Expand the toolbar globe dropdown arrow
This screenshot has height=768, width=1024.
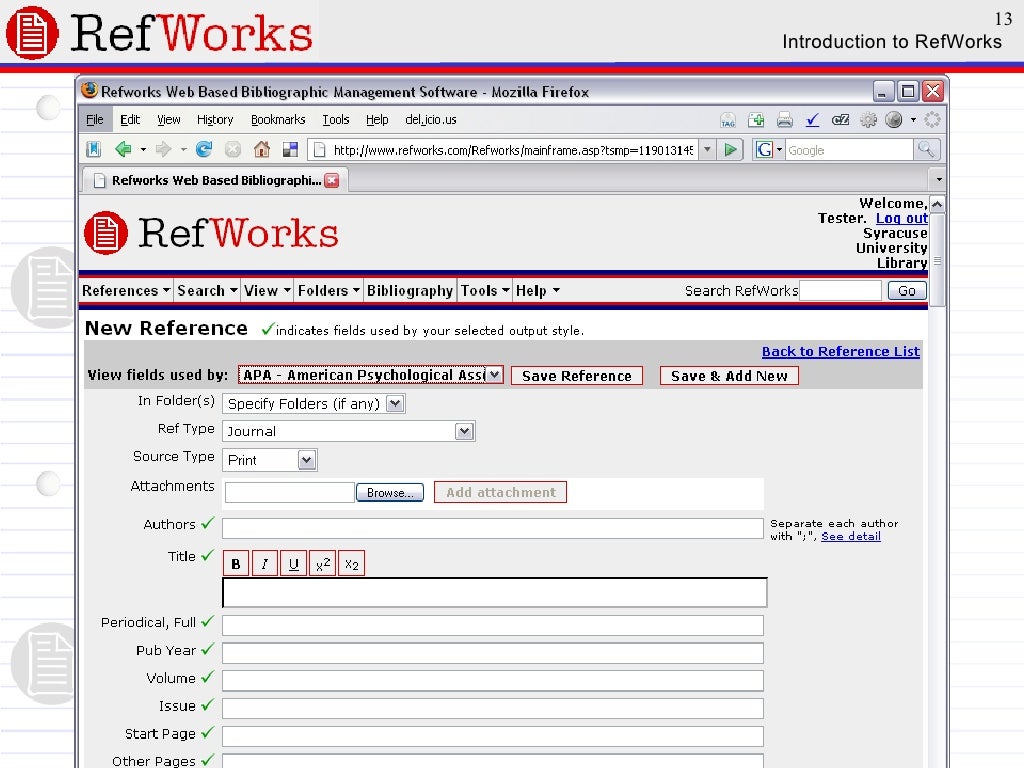click(x=913, y=120)
